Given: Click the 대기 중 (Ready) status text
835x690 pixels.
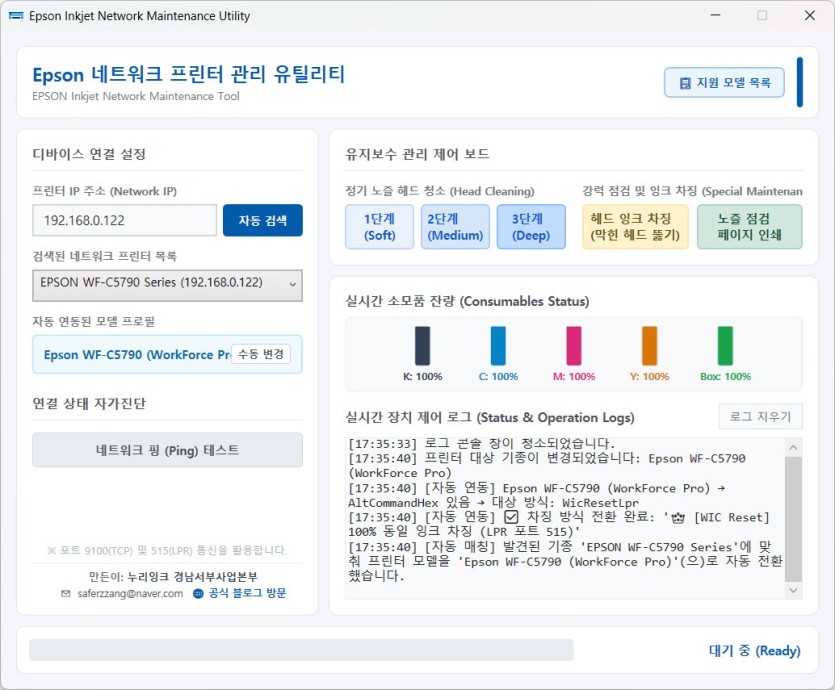Looking at the screenshot, I should pyautogui.click(x=755, y=651).
